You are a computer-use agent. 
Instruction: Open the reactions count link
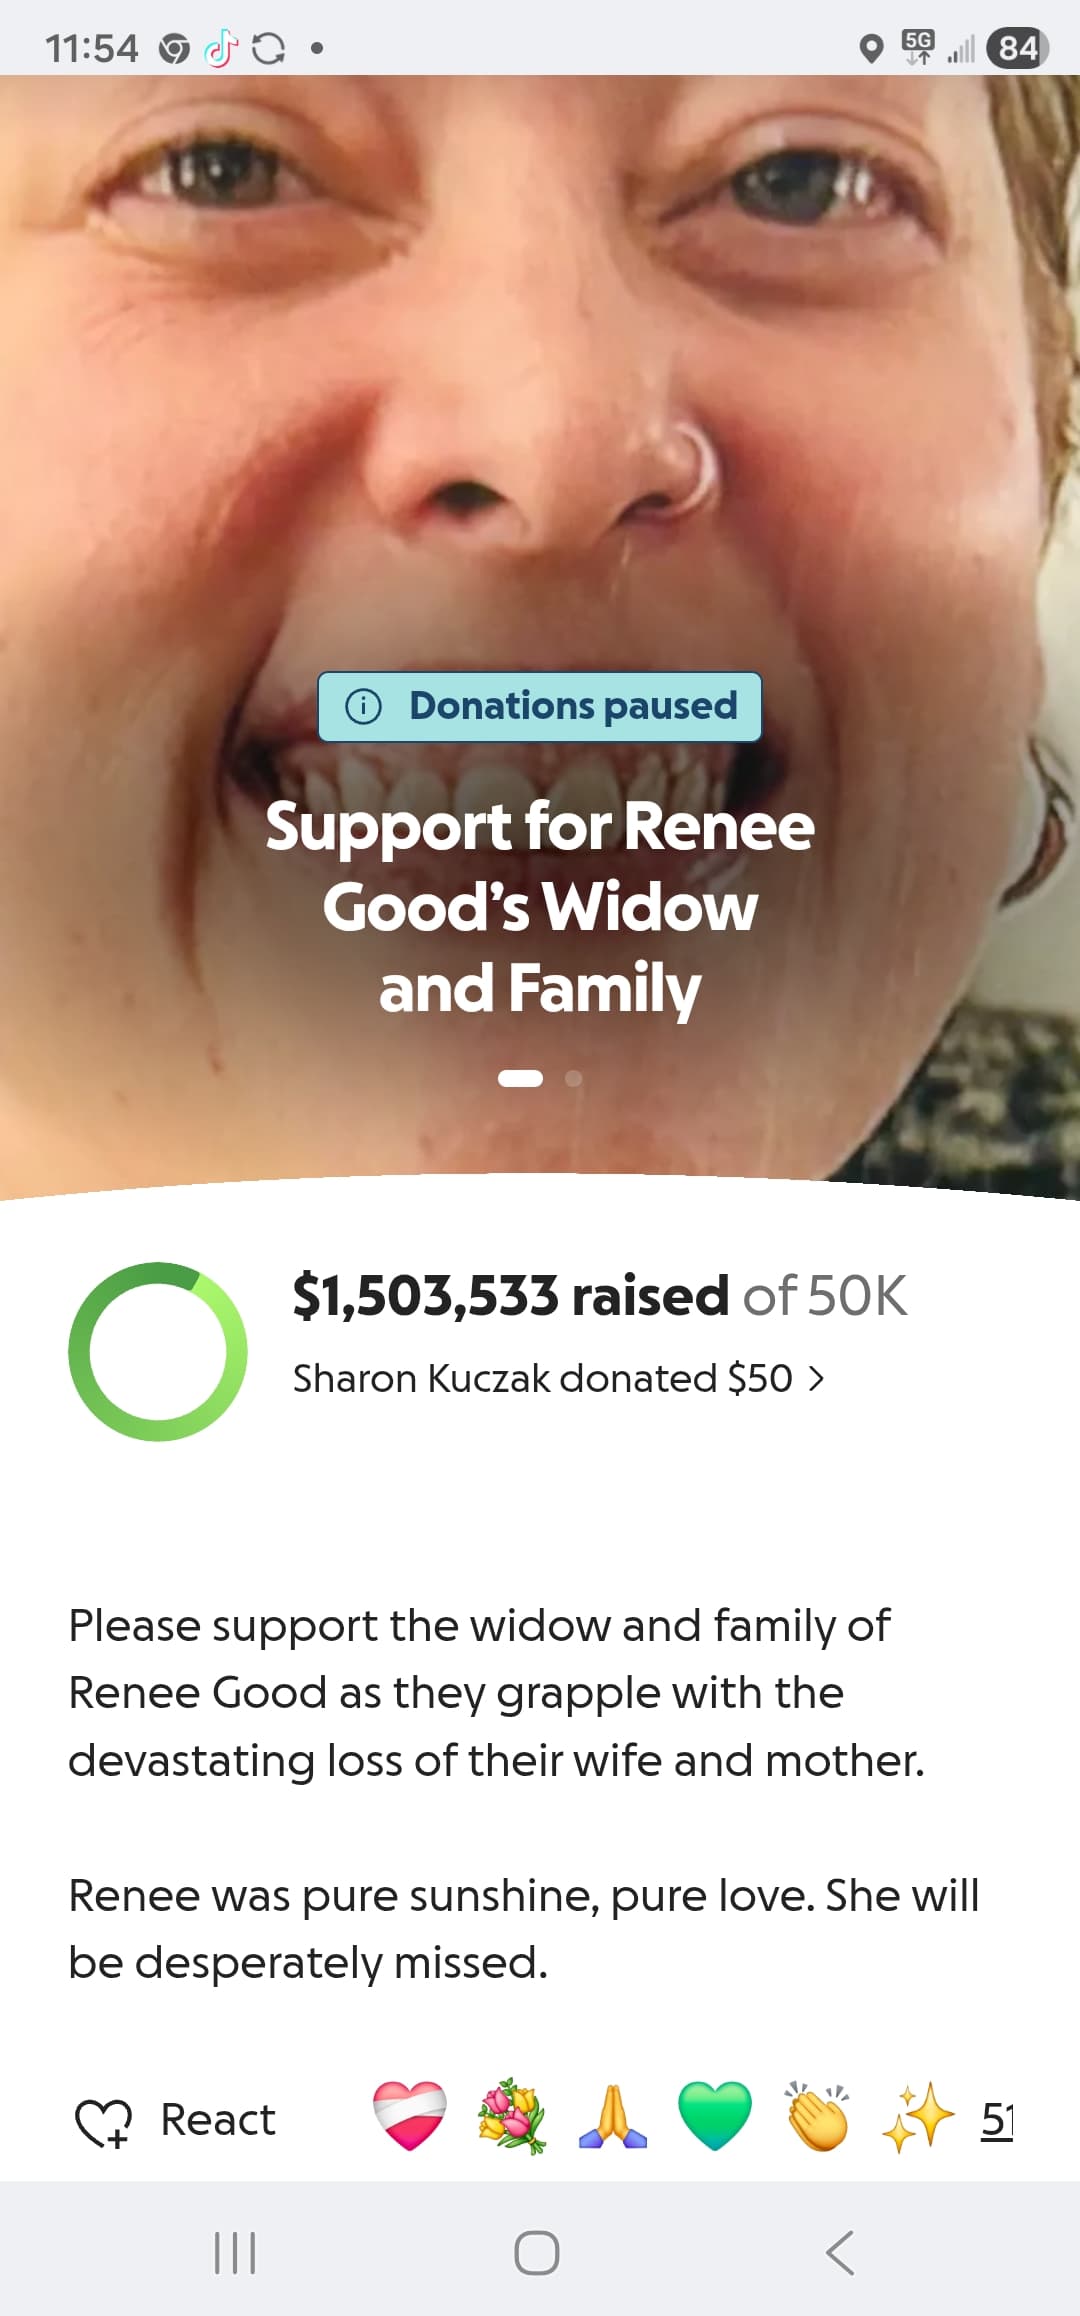[x=997, y=2118]
